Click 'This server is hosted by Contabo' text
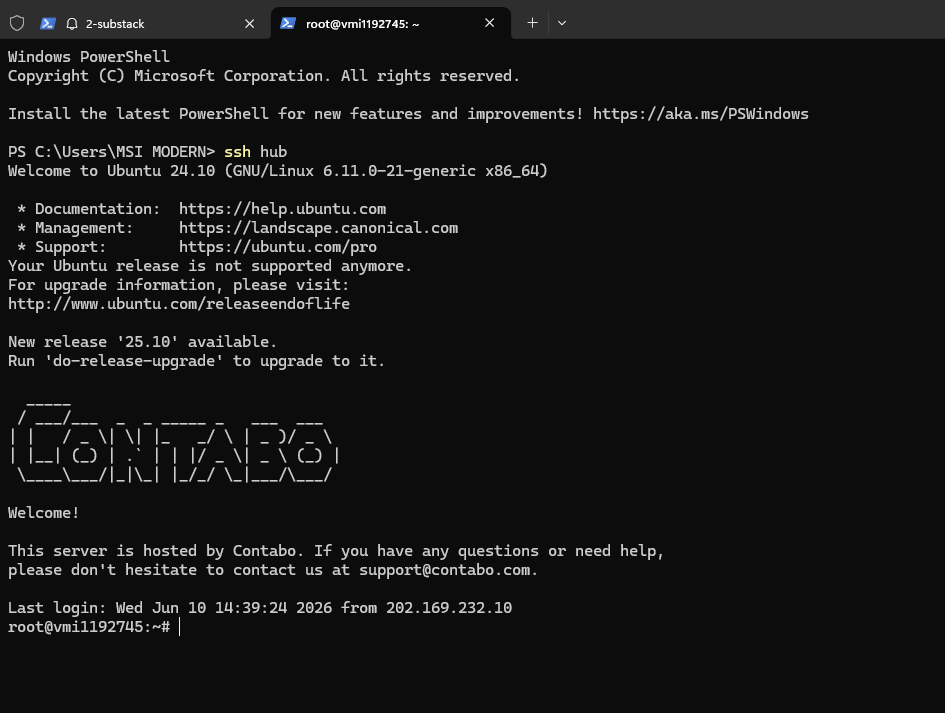Viewport: 945px width, 713px height. 152,551
